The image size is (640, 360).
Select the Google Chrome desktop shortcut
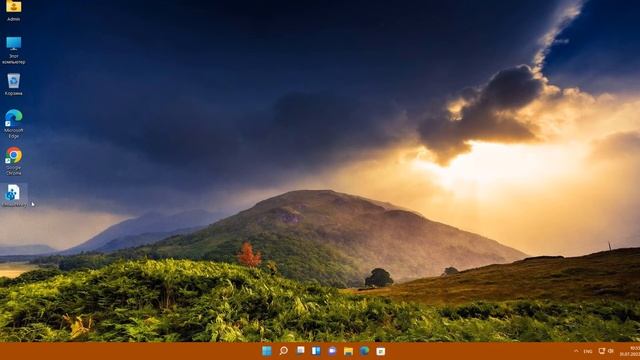[x=13, y=161]
